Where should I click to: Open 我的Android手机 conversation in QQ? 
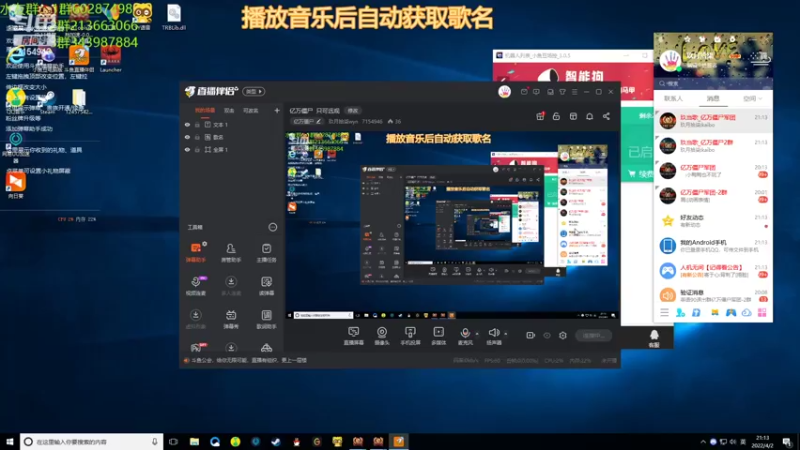pyautogui.click(x=713, y=246)
